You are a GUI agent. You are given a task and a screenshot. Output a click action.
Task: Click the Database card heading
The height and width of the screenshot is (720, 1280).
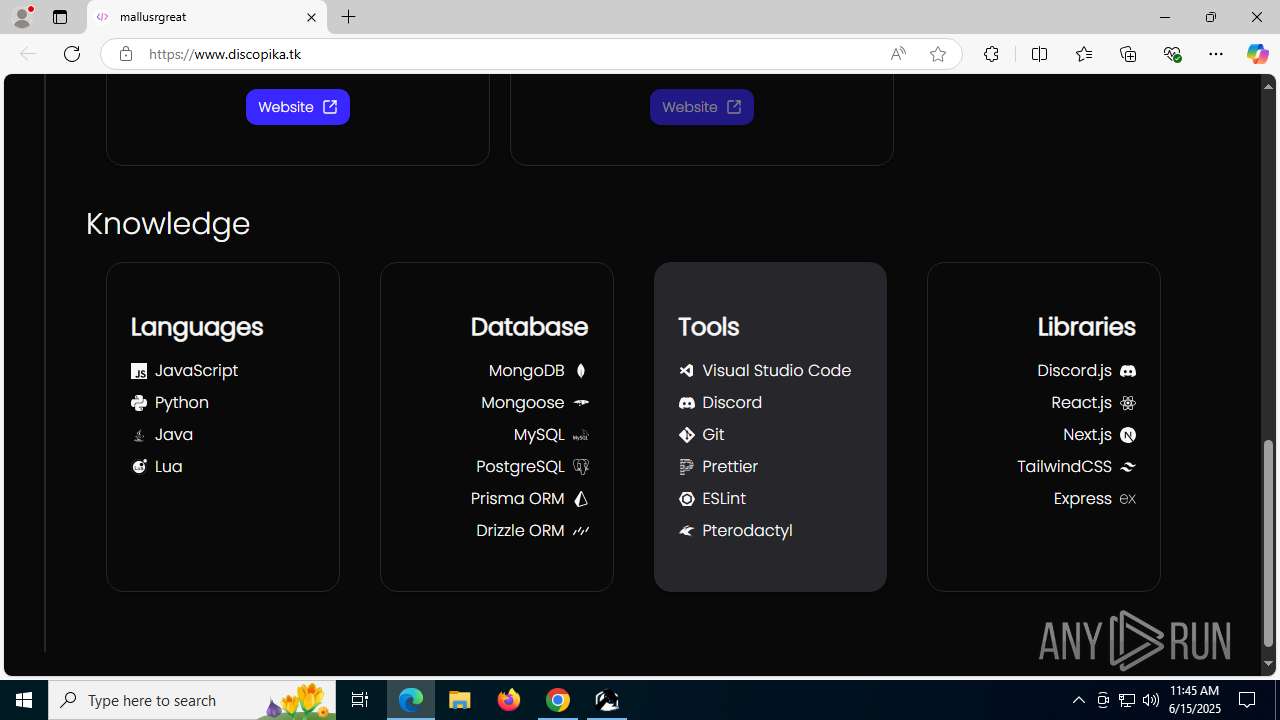[x=529, y=327]
